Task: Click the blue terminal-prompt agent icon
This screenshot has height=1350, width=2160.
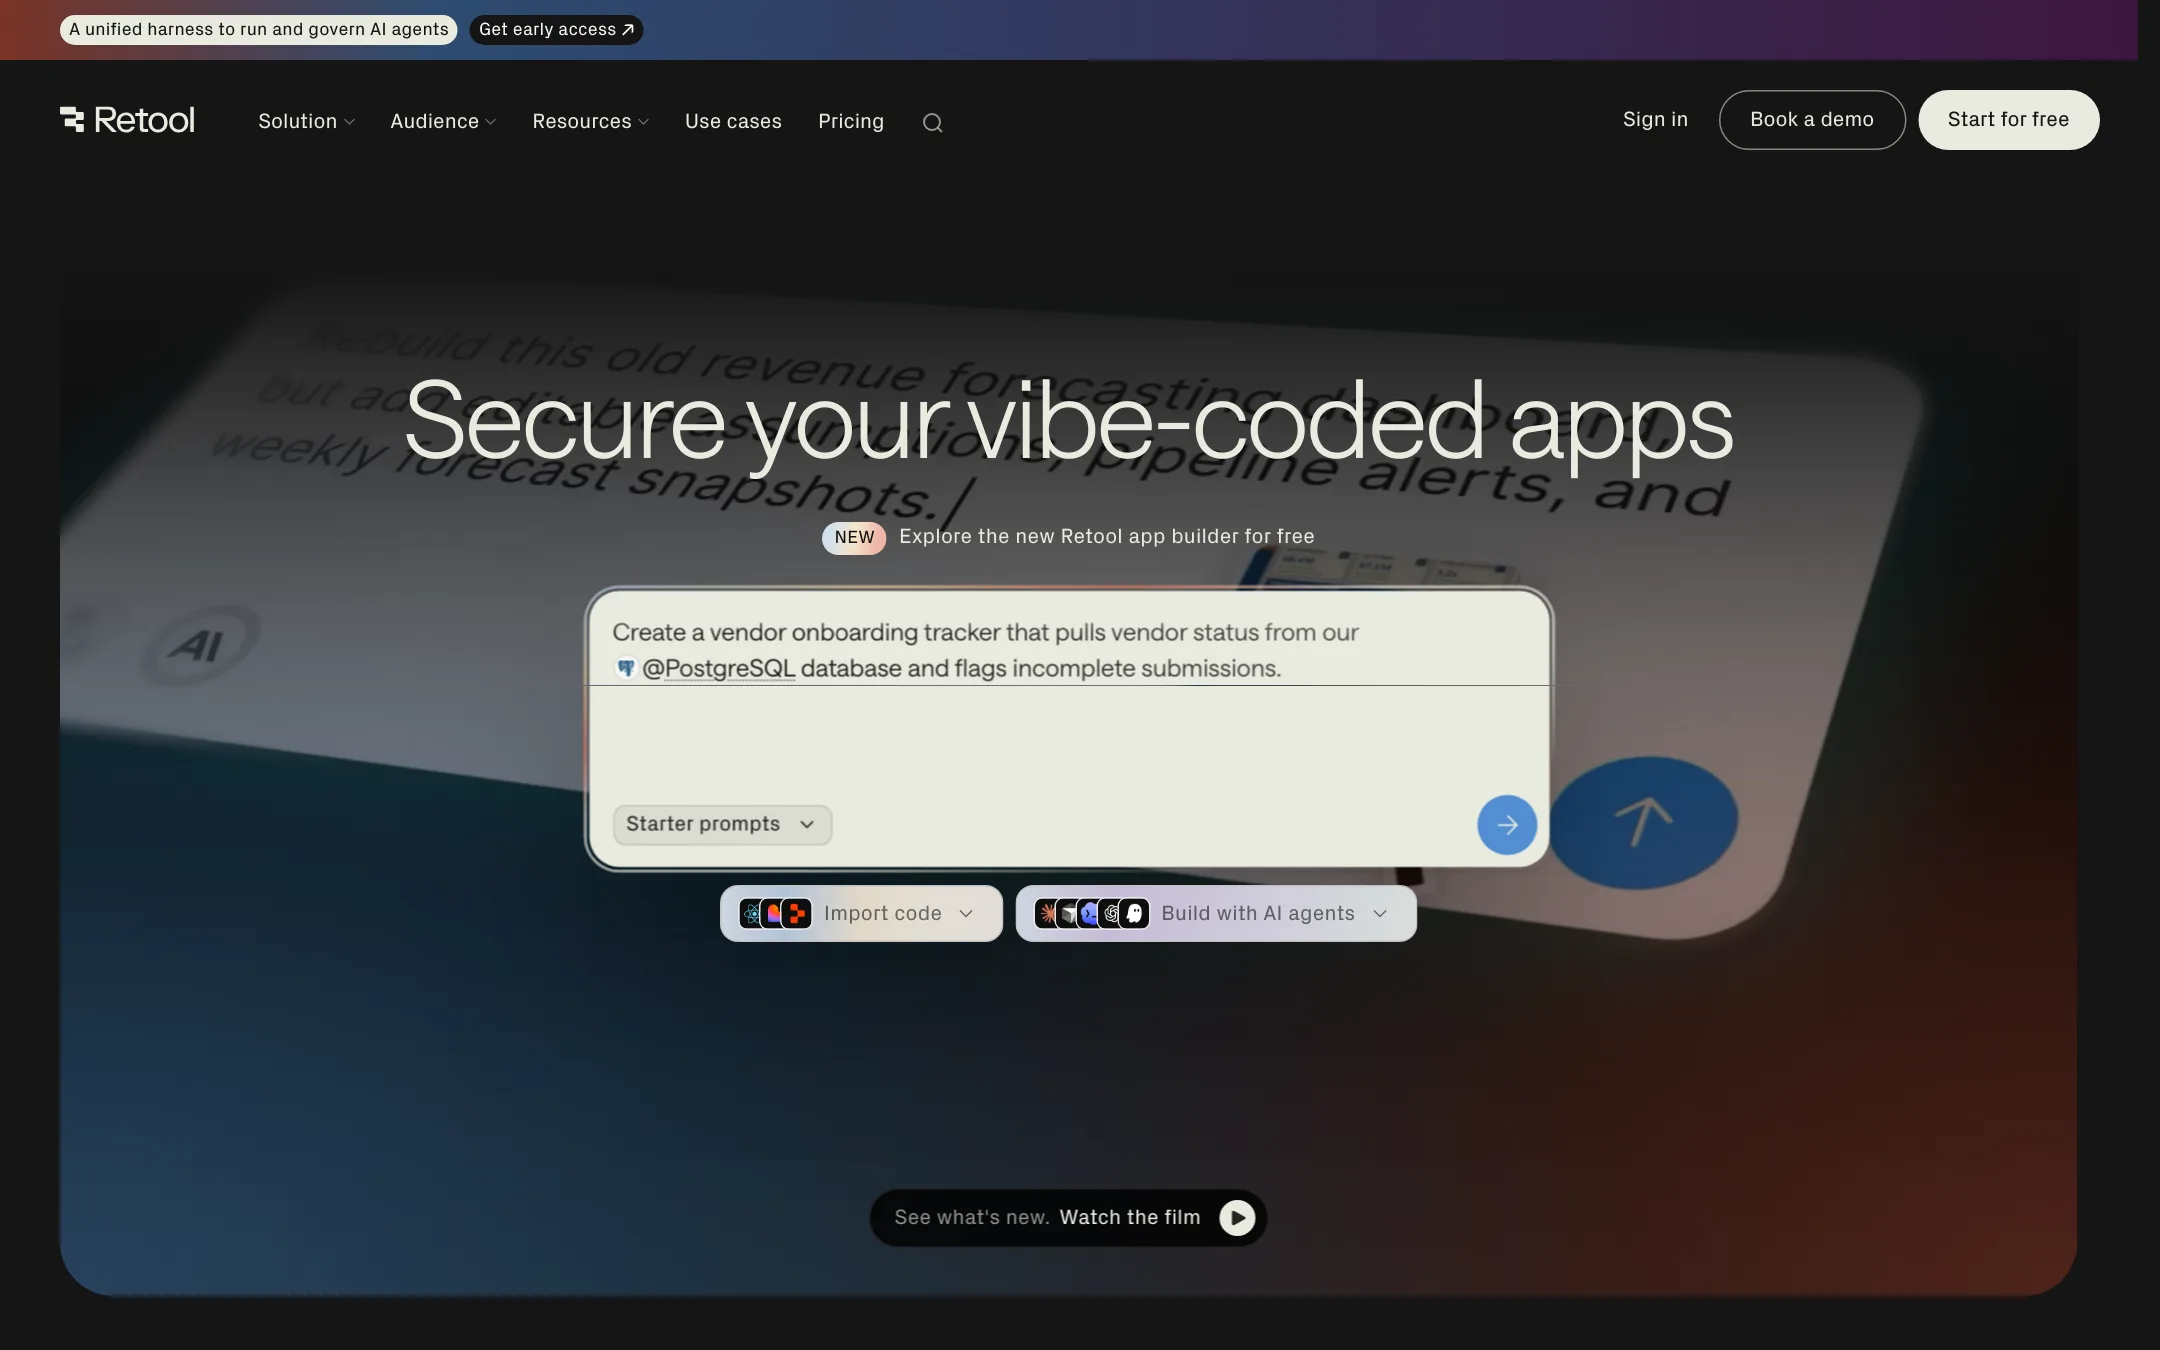Action: (1090, 913)
